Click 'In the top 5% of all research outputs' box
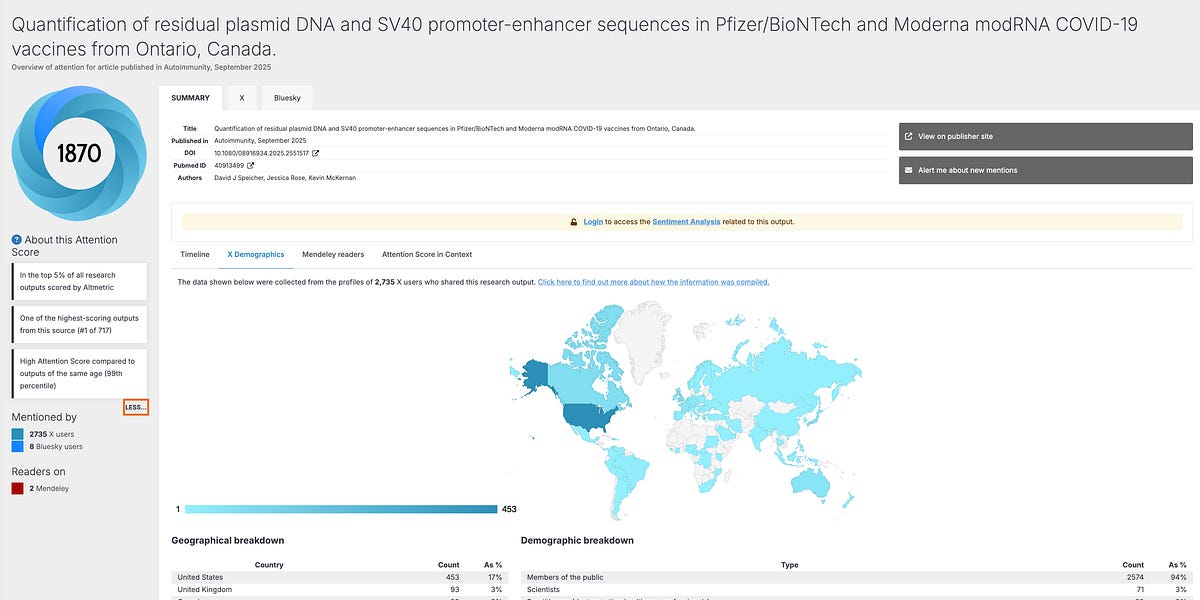 coord(79,281)
